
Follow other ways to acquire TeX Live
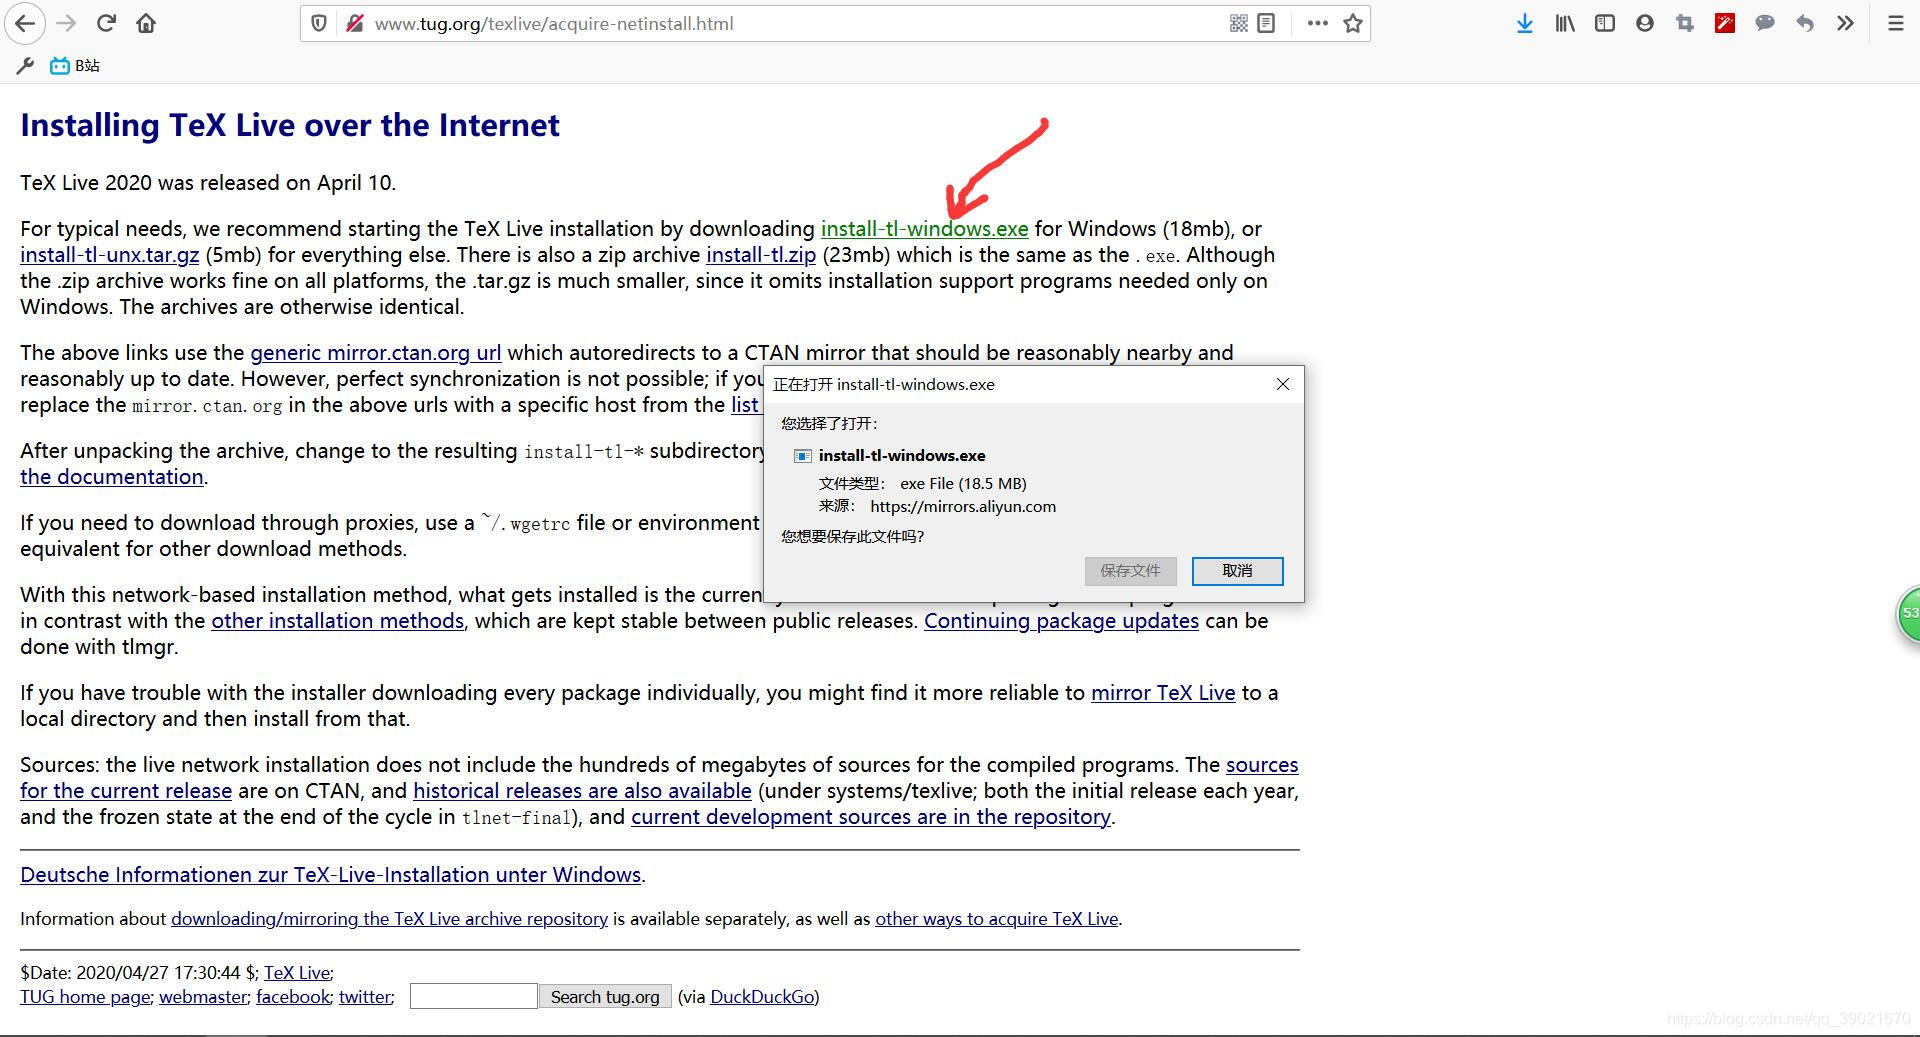[996, 919]
